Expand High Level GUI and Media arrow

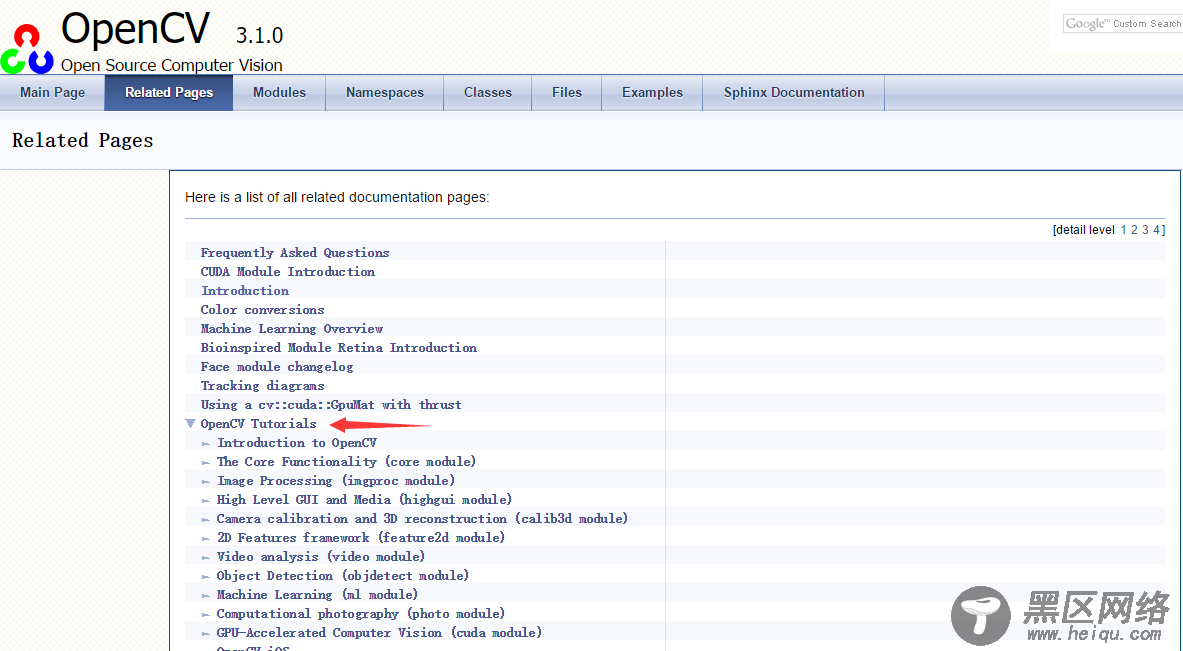206,500
